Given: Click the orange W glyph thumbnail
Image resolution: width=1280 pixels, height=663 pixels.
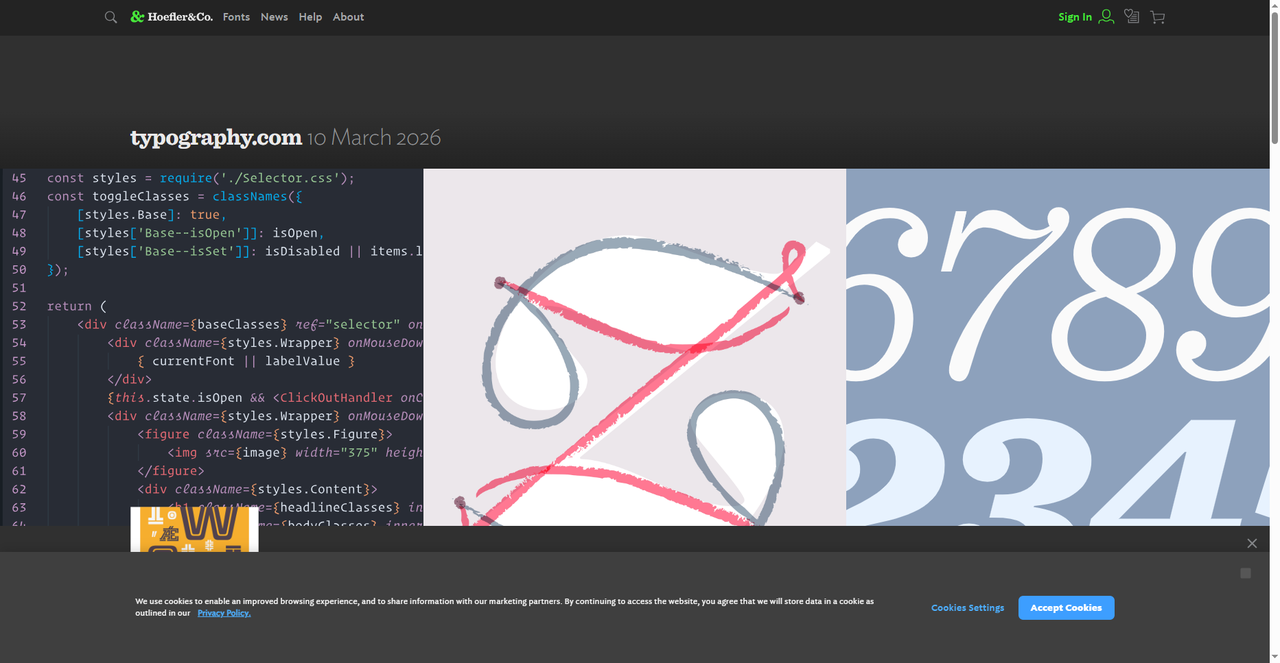Looking at the screenshot, I should [194, 528].
